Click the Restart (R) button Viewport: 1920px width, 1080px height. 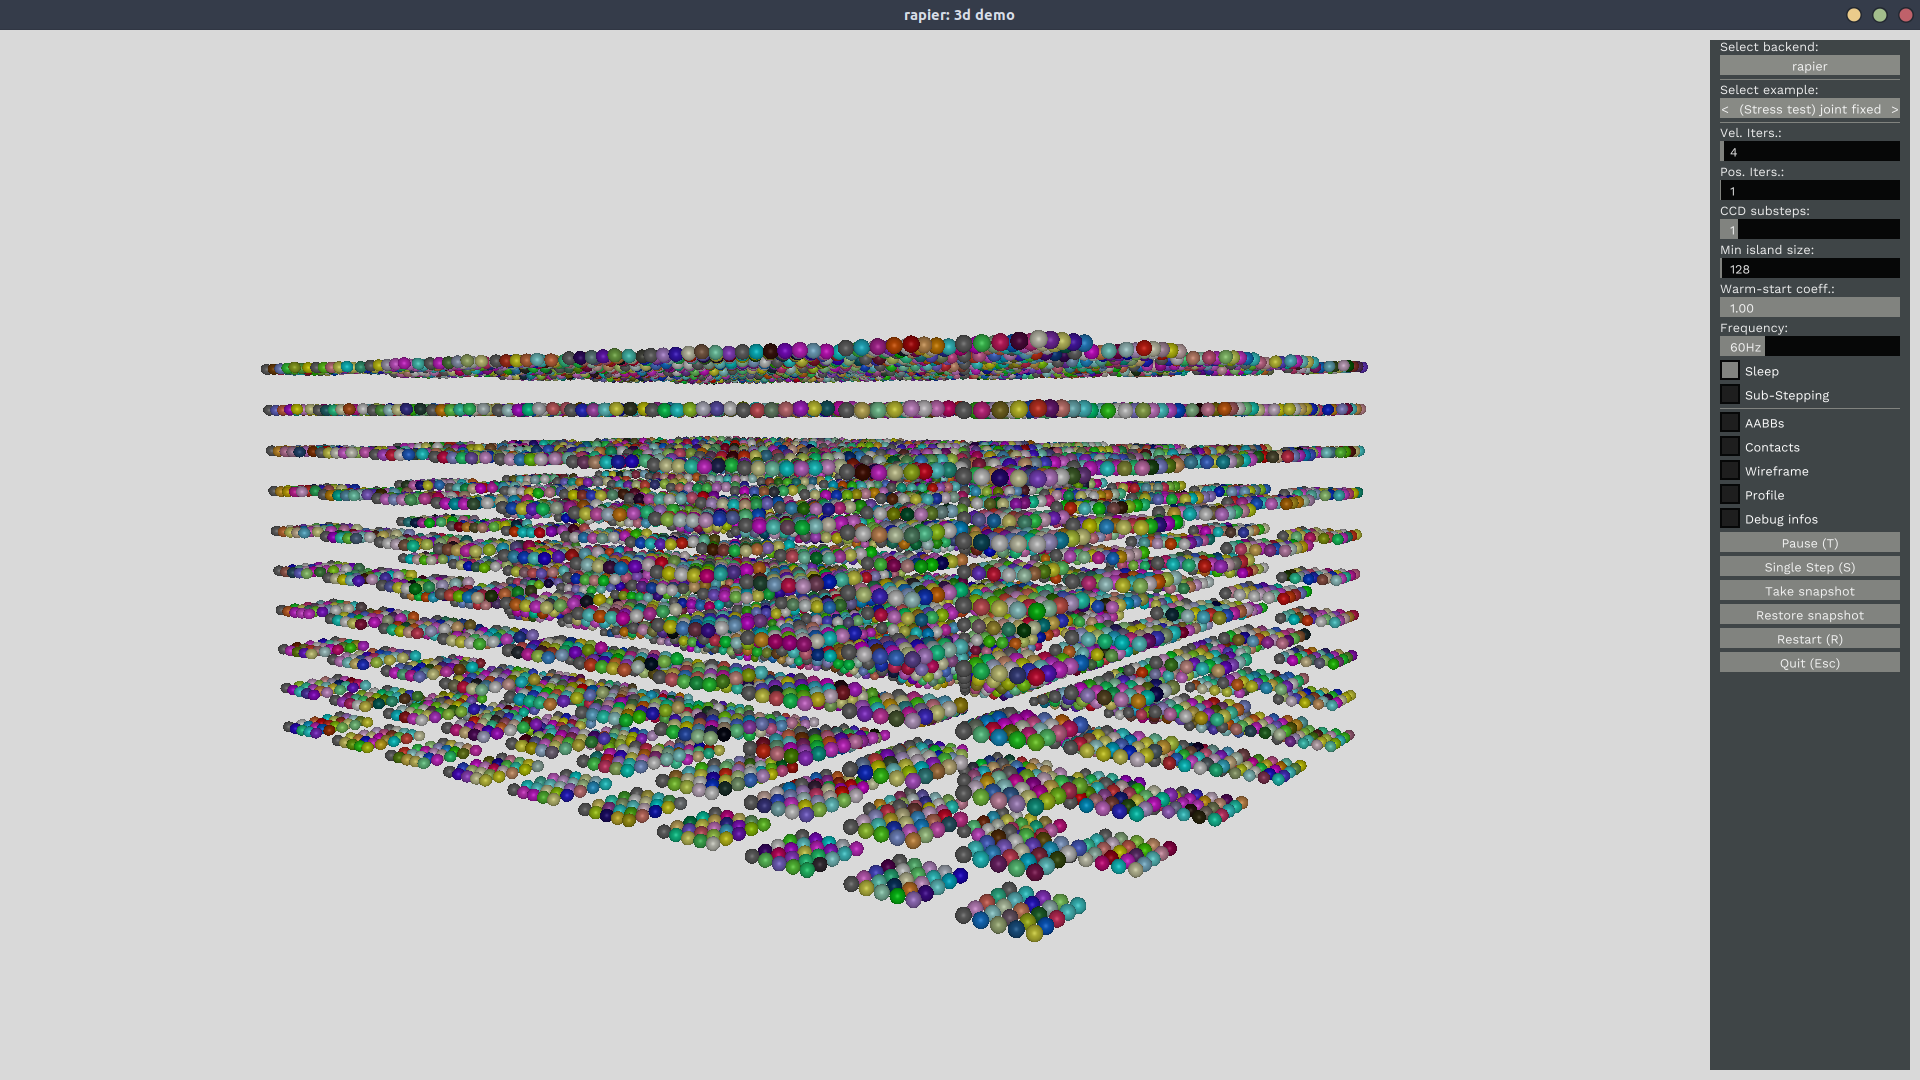tap(1809, 639)
